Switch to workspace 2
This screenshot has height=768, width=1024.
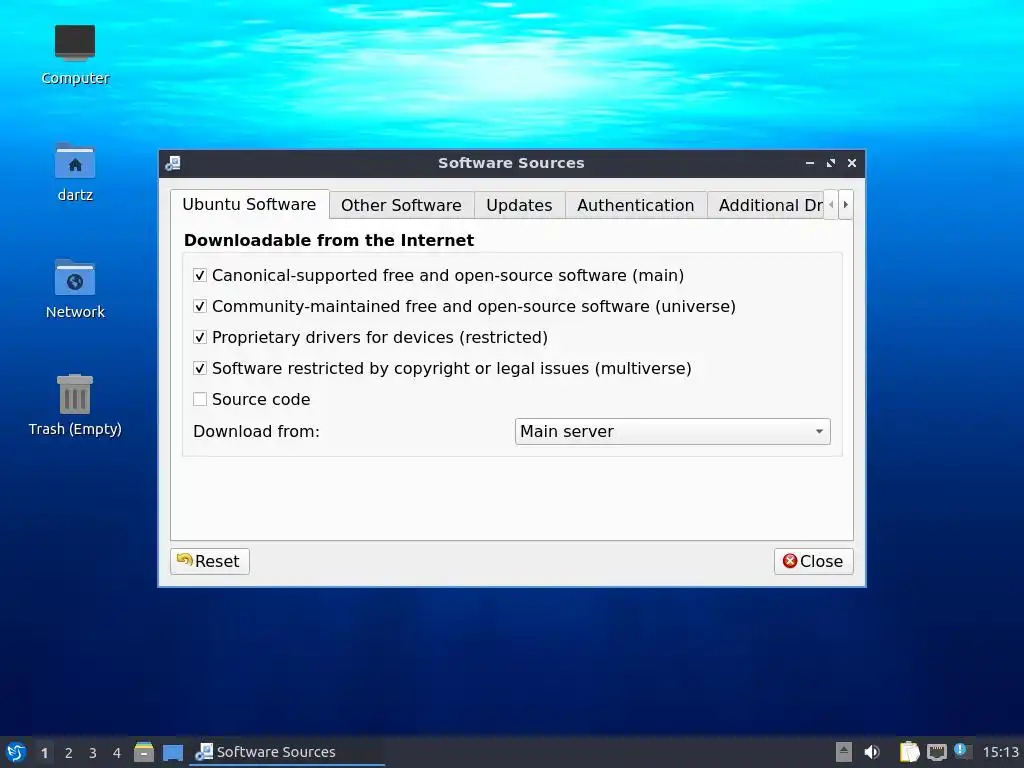coord(69,753)
